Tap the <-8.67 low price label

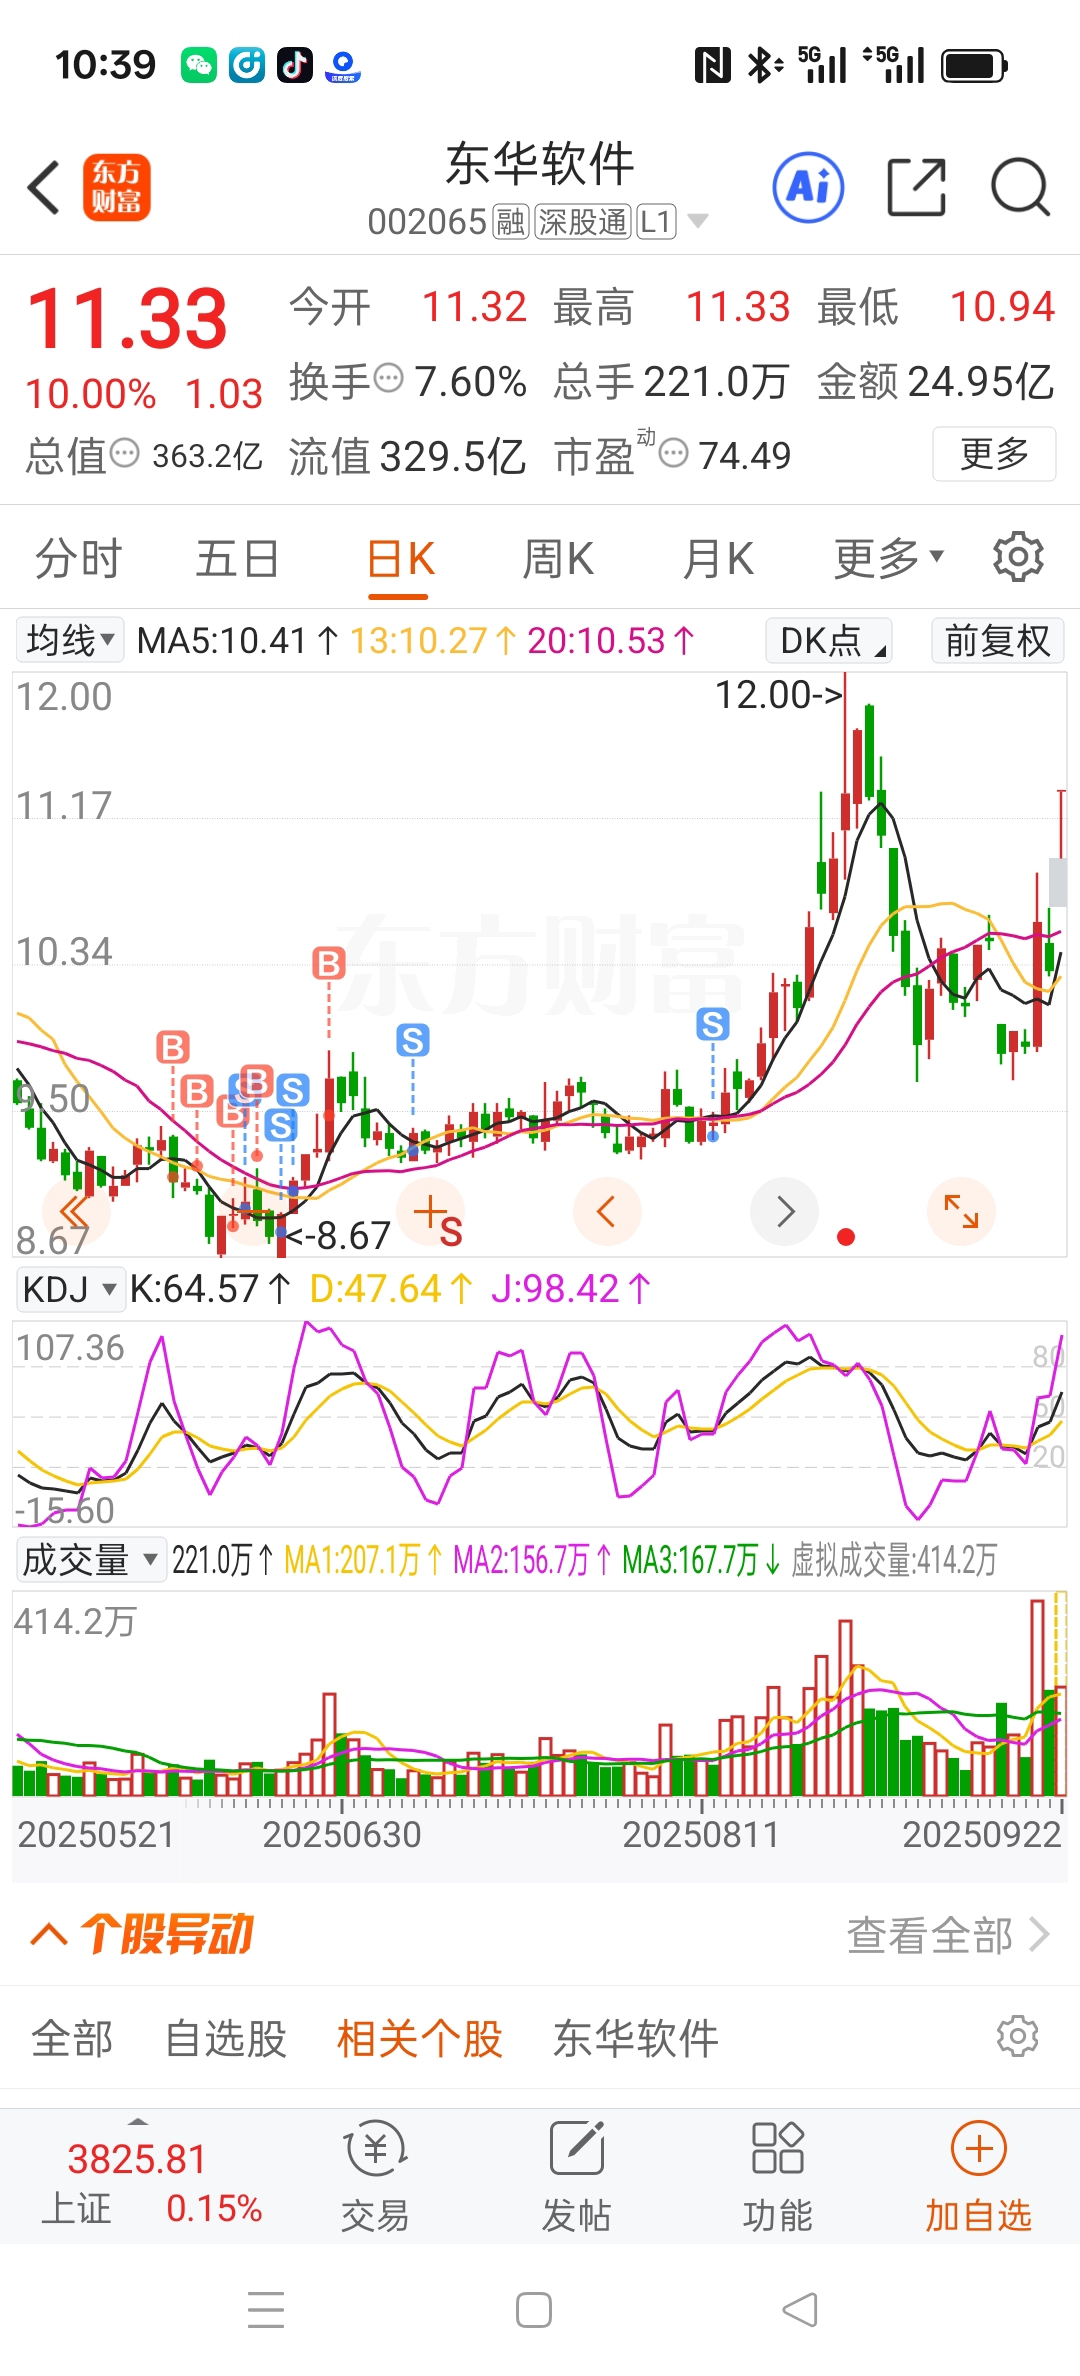pyautogui.click(x=337, y=1235)
